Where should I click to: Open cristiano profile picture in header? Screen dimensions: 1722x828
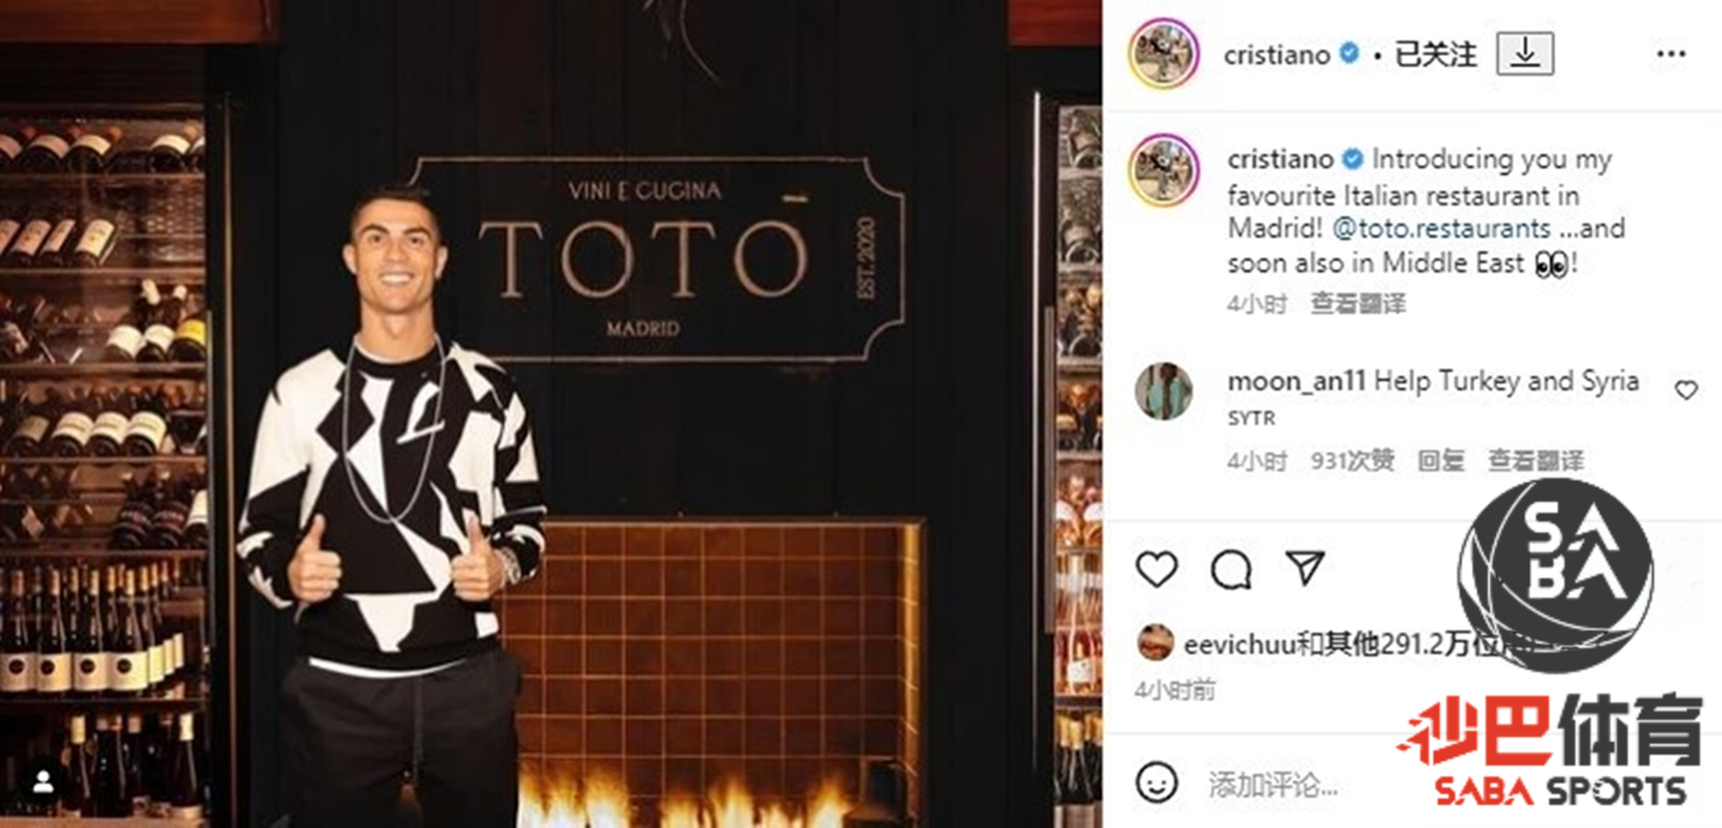(x=1164, y=53)
